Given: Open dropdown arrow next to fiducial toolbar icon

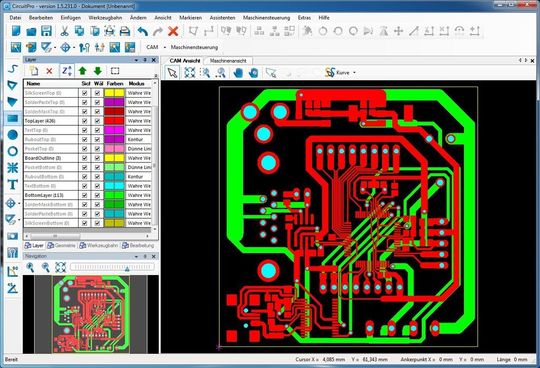Looking at the screenshot, I should 74,47.
